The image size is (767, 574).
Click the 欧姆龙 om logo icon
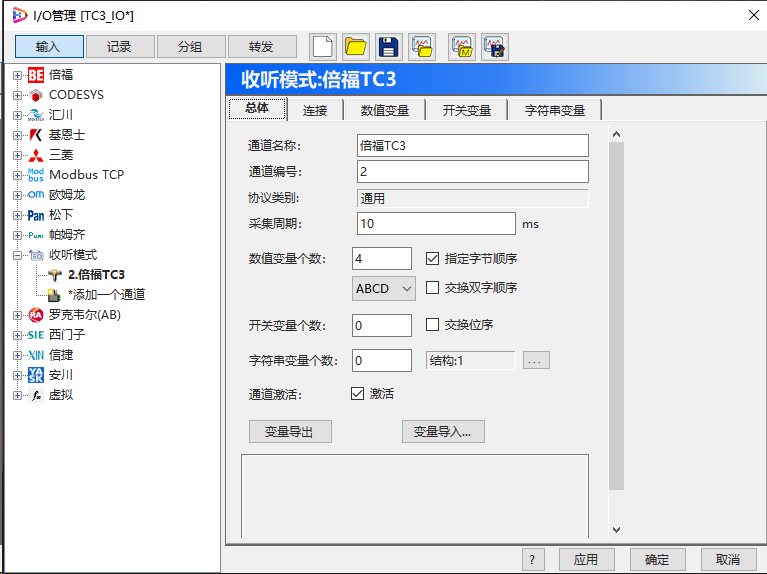click(x=36, y=195)
